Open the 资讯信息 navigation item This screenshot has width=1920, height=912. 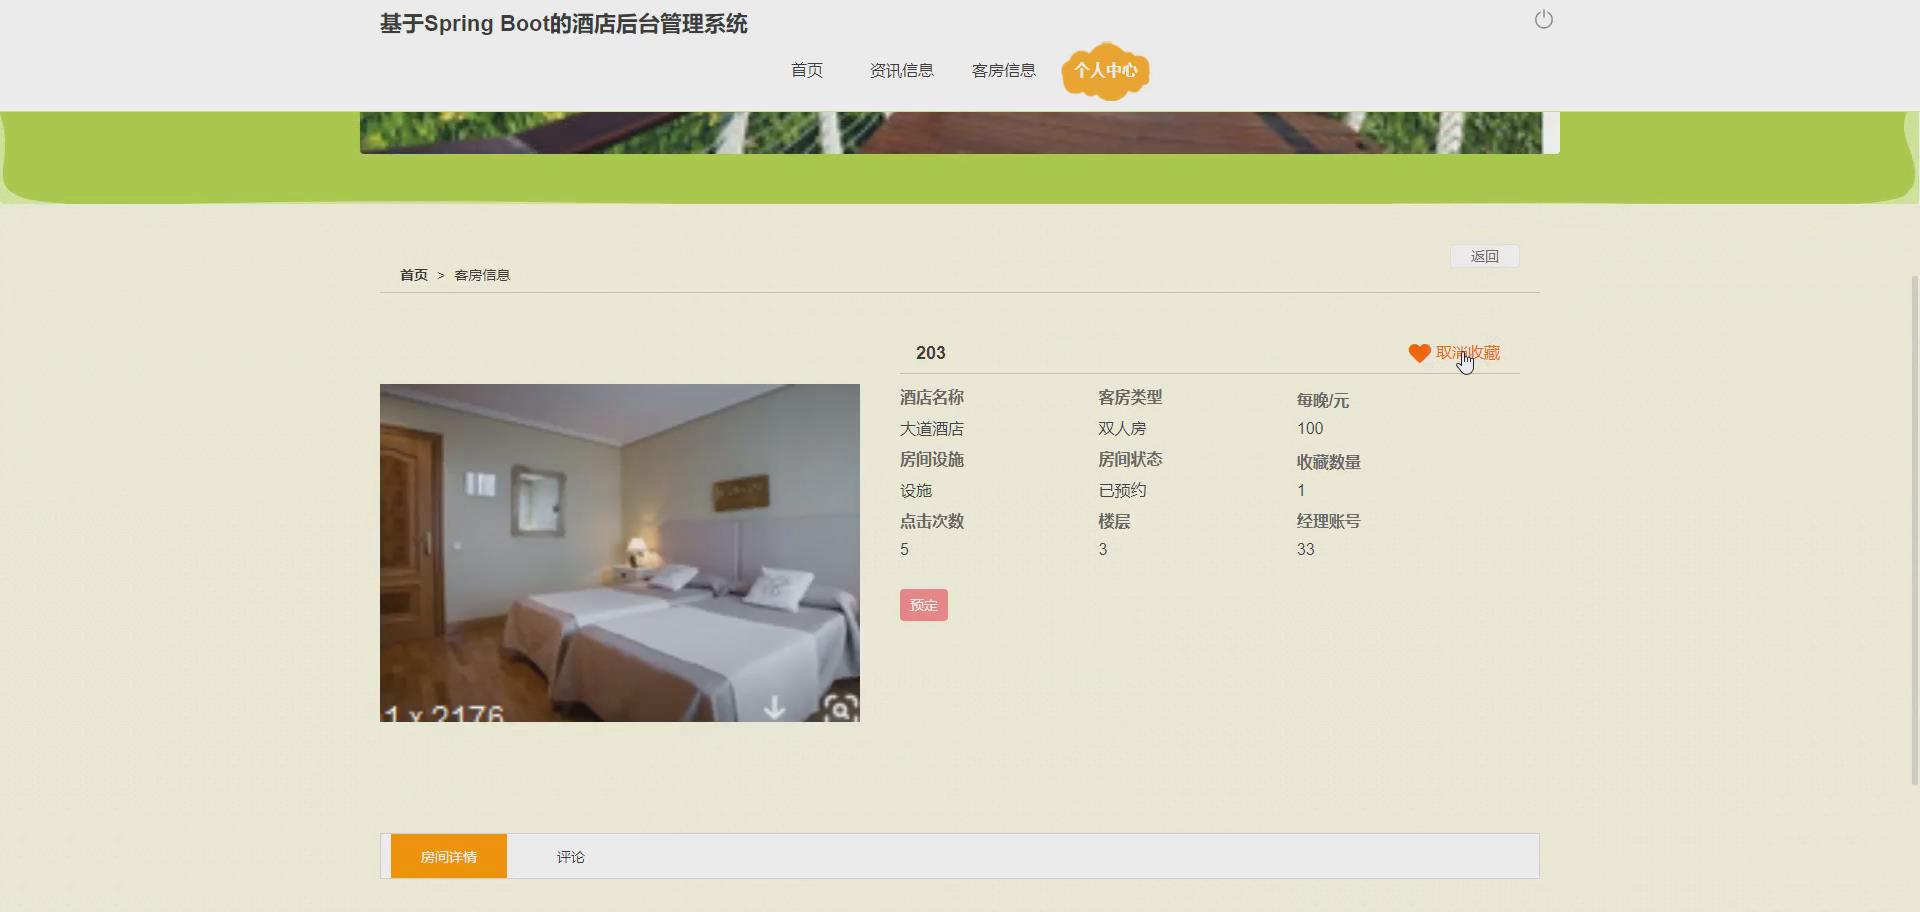tap(901, 70)
